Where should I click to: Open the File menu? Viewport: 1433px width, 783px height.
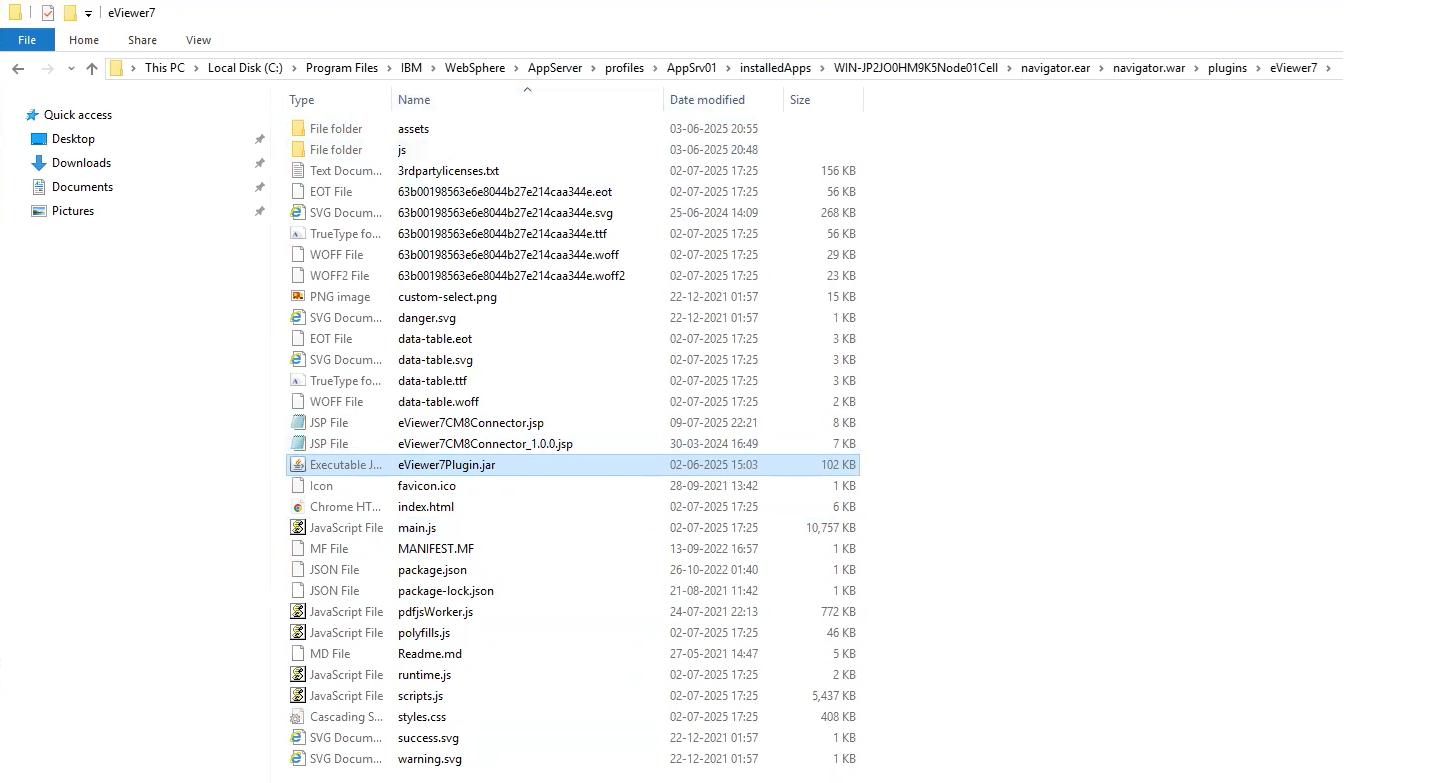(x=27, y=40)
